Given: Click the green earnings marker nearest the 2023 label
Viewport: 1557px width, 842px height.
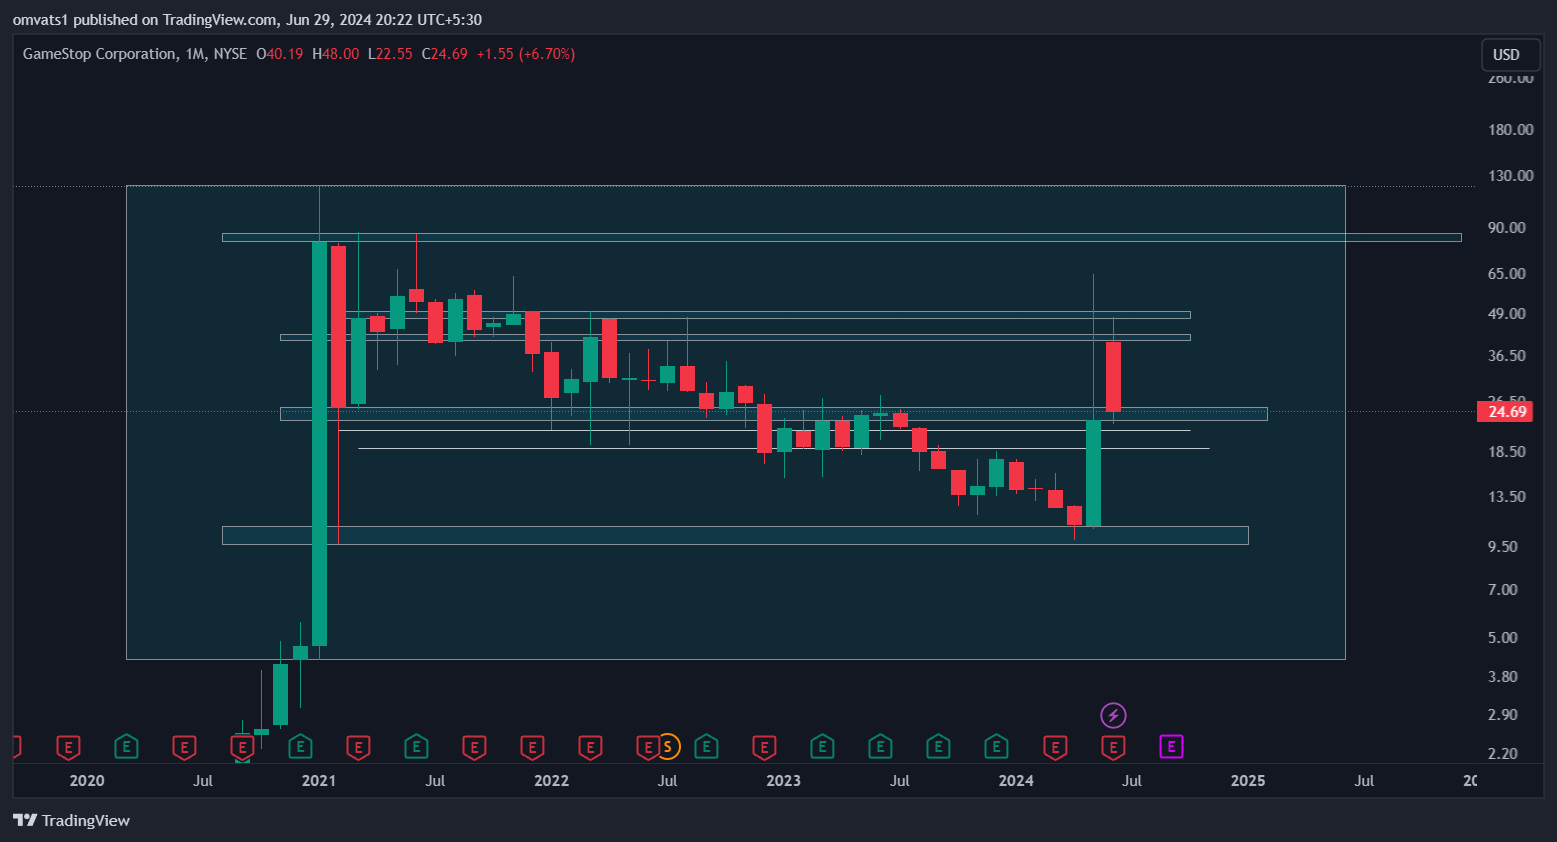Looking at the screenshot, I should 822,746.
